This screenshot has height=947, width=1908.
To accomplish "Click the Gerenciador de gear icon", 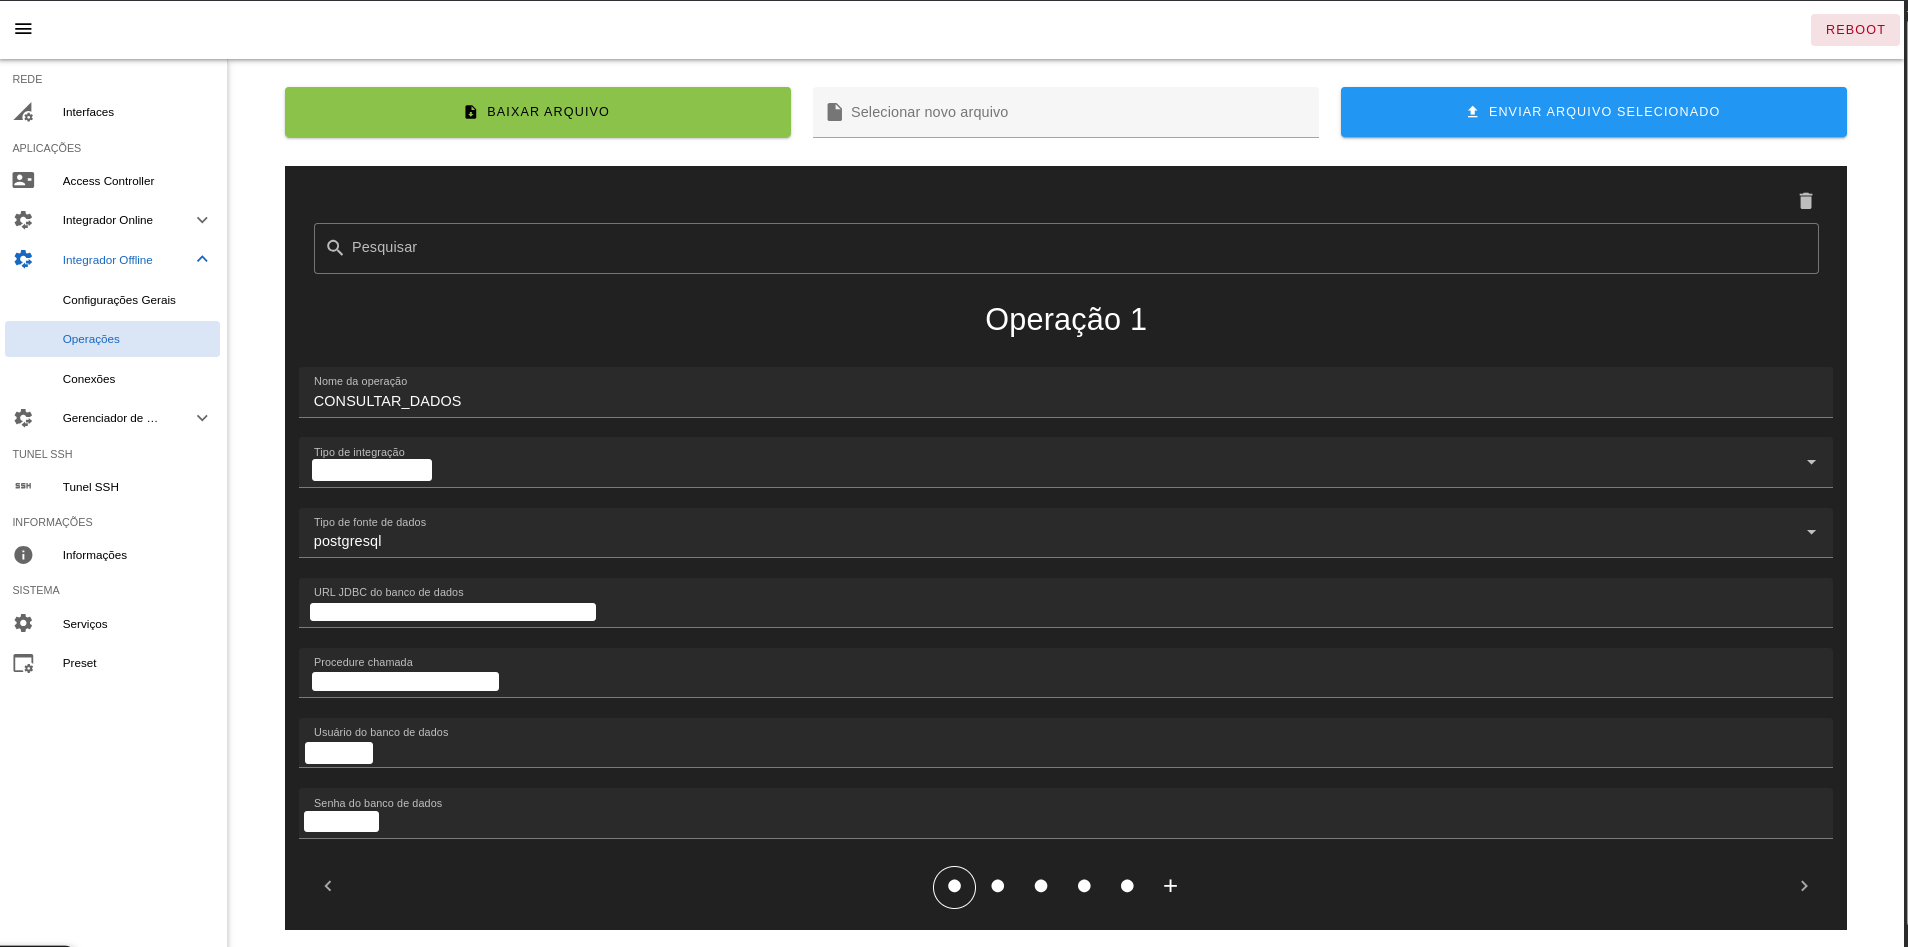I will pos(23,418).
